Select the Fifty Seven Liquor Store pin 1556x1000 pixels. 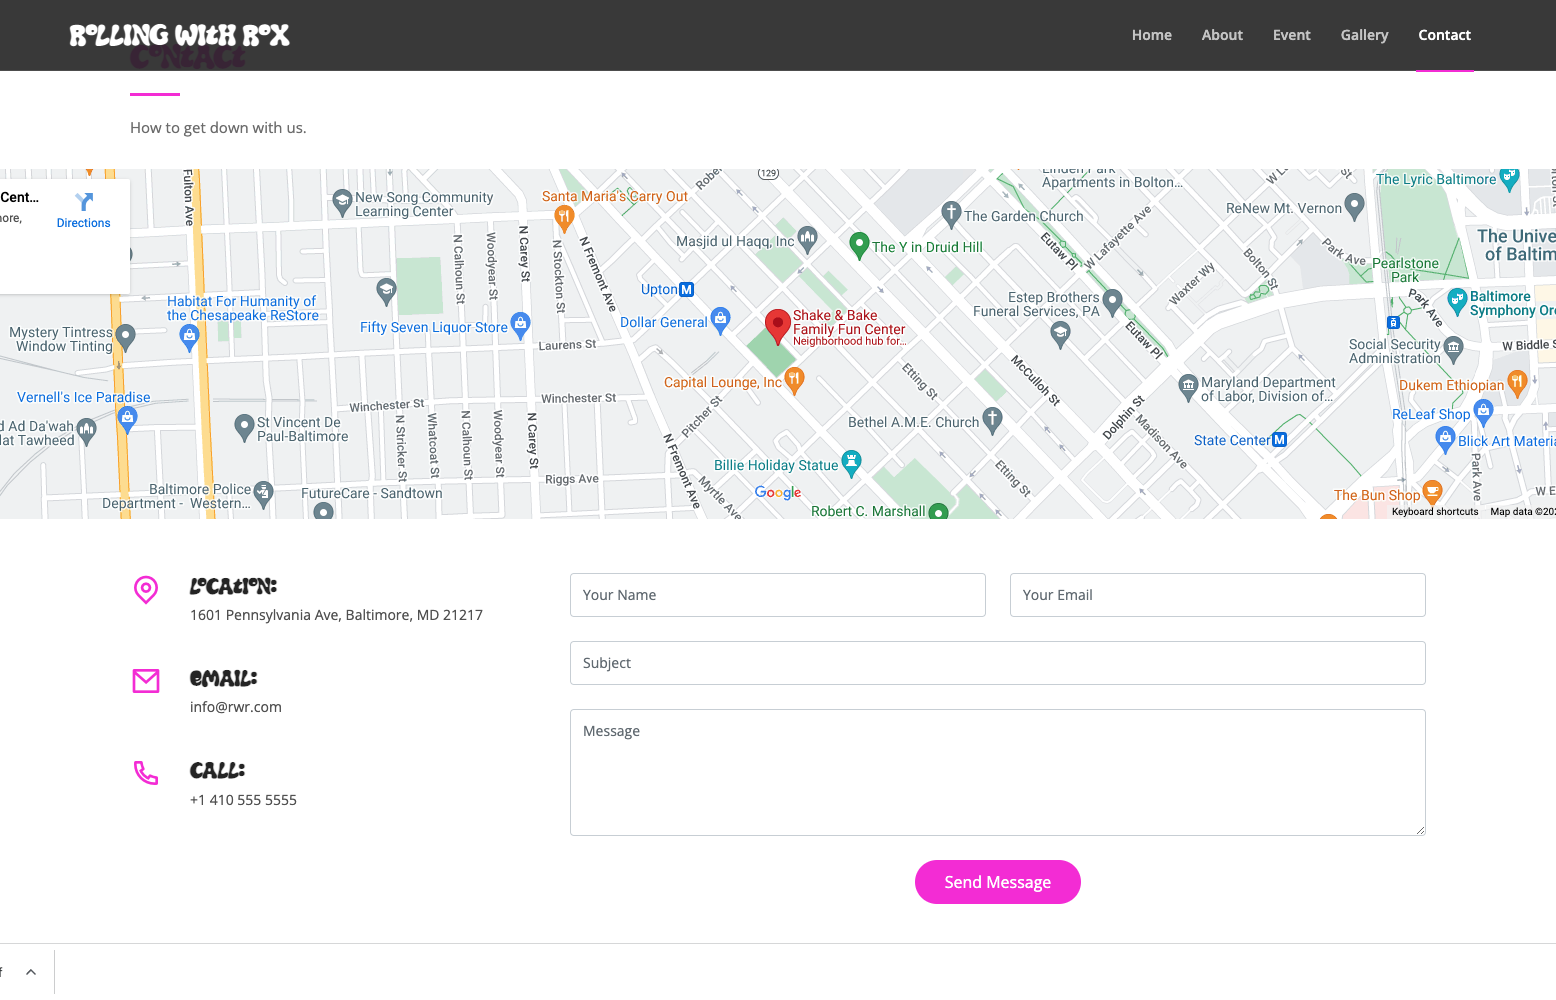520,324
